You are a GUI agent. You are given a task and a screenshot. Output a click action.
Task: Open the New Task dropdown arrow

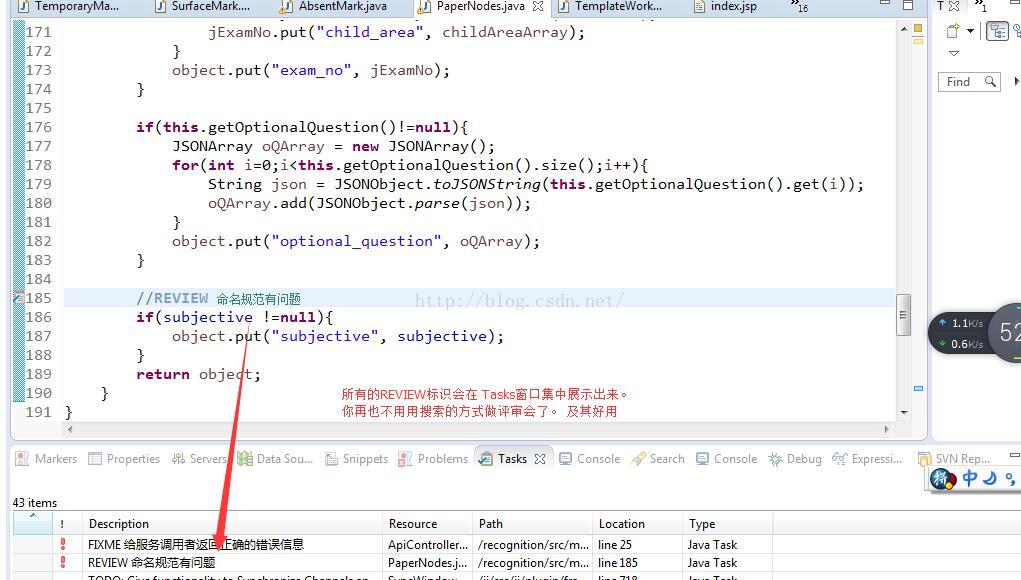[970, 31]
